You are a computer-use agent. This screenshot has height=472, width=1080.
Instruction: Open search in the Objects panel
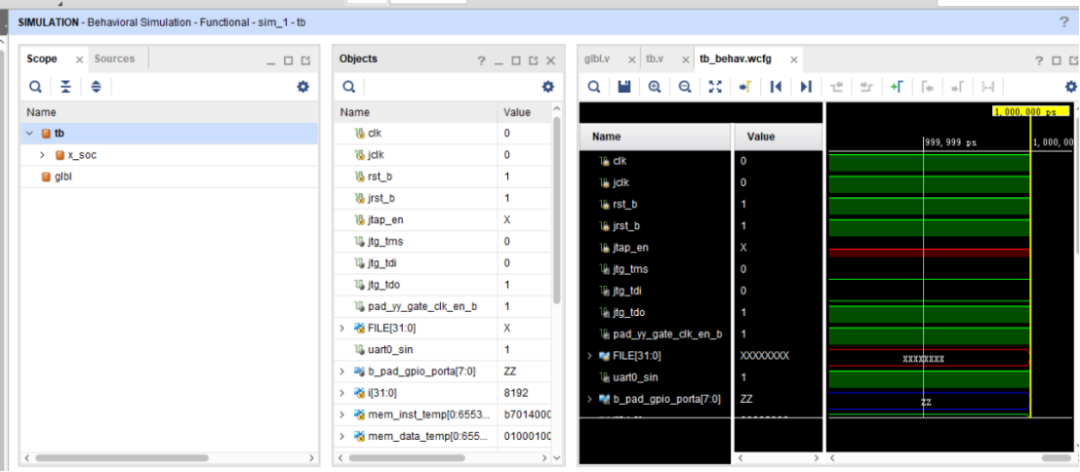[349, 86]
